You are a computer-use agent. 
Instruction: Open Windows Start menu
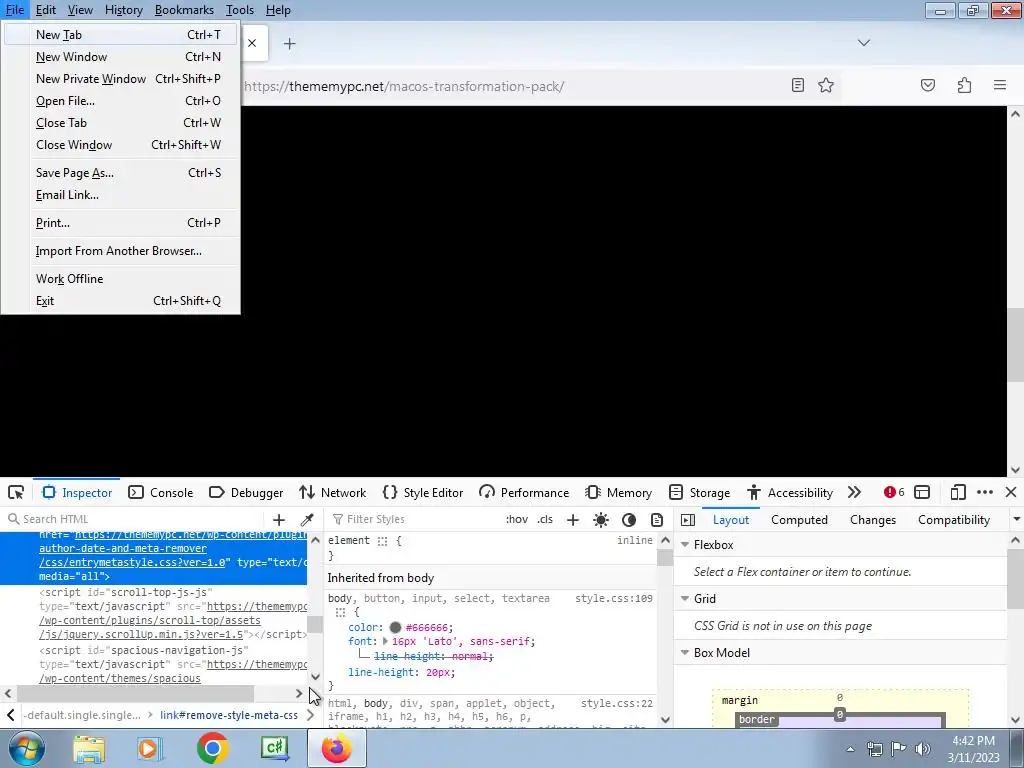coord(26,748)
